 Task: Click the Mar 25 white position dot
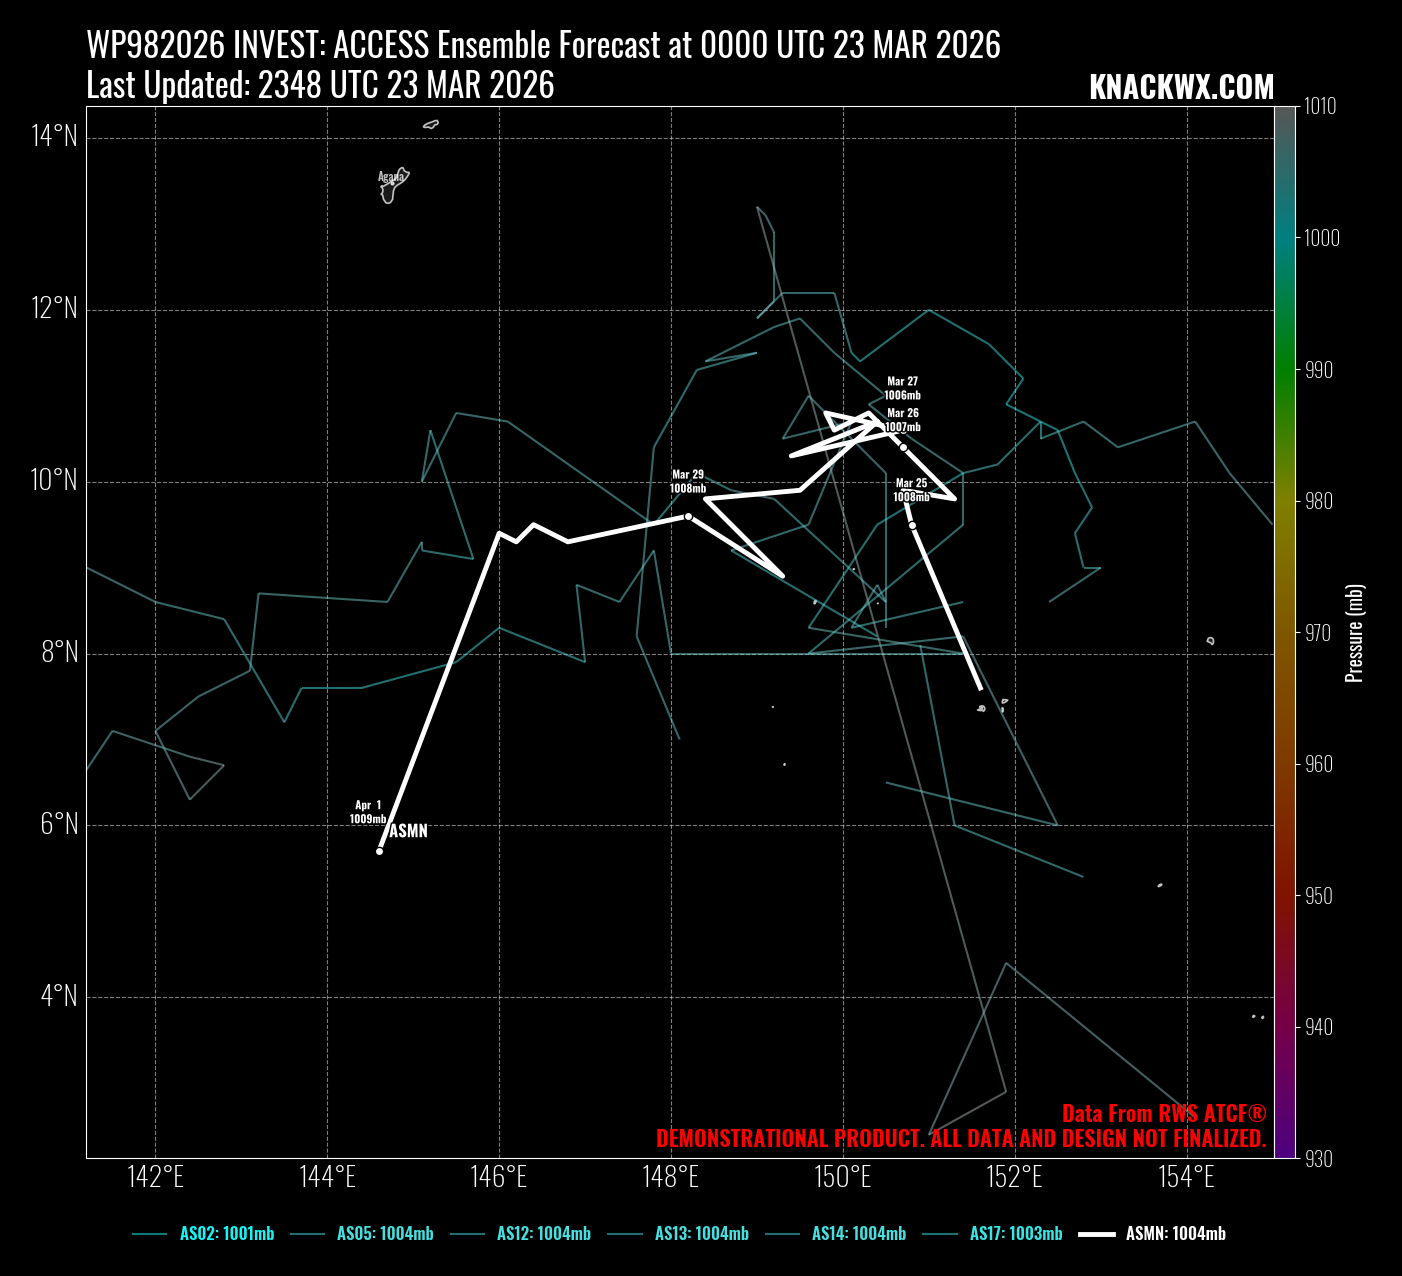click(x=912, y=525)
